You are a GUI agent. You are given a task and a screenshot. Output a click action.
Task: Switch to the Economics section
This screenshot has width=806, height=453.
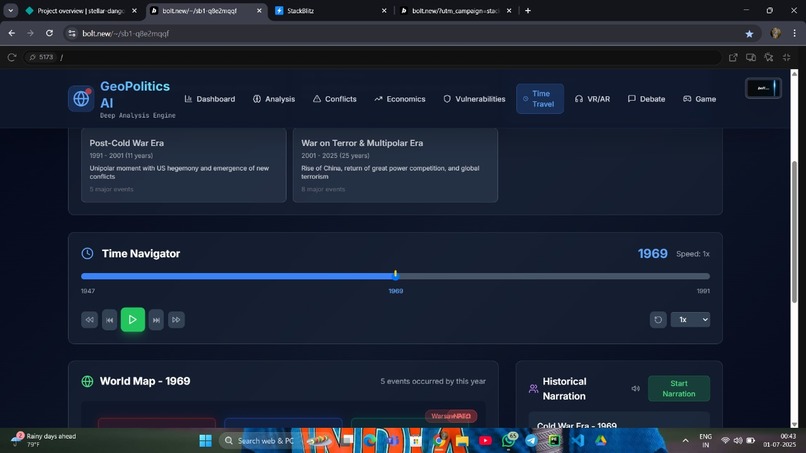pos(400,99)
